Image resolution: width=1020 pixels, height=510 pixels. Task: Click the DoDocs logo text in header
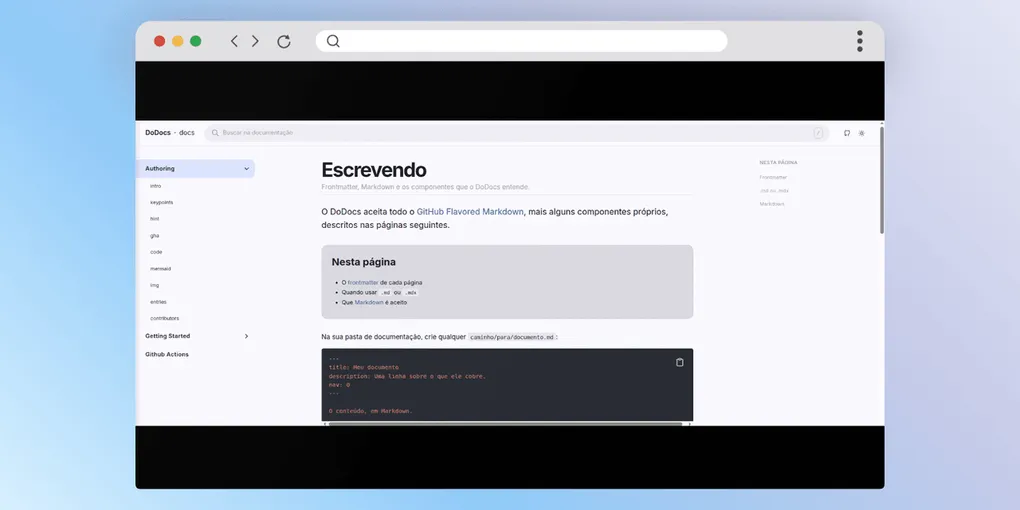coord(158,133)
